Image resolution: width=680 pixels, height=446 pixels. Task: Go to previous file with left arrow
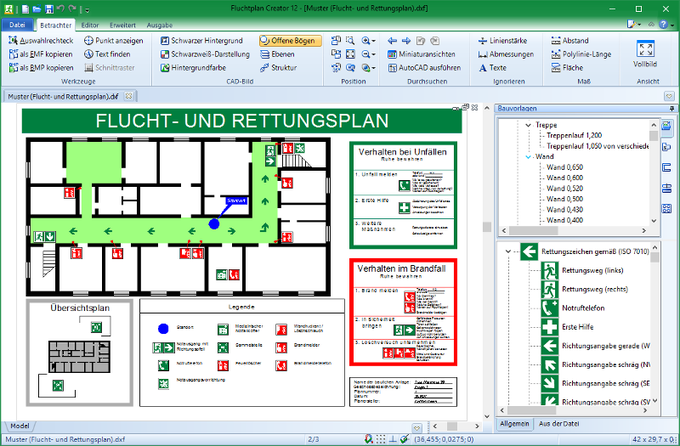coord(392,41)
